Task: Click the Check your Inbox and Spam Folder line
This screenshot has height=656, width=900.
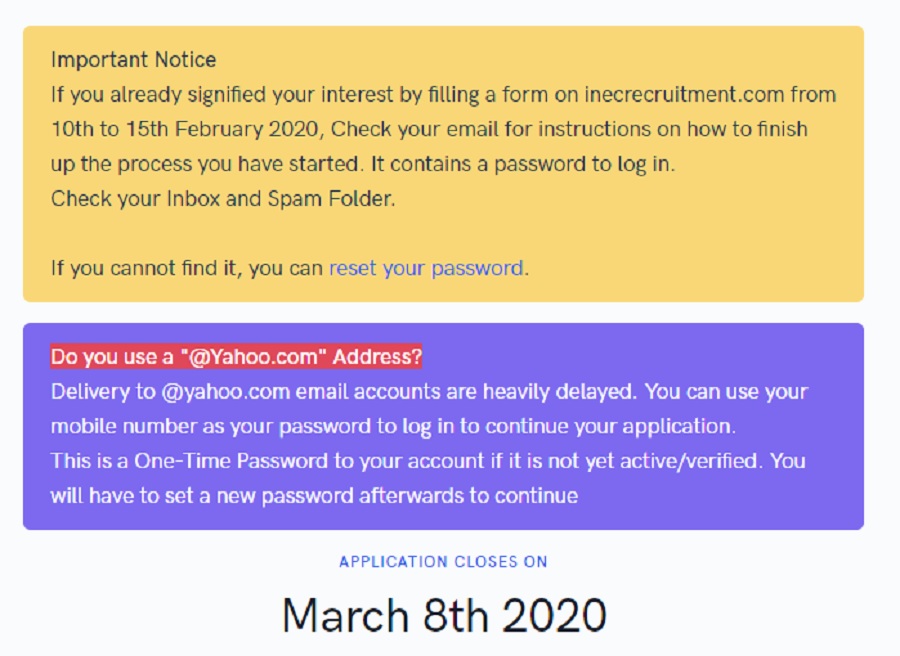Action: click(223, 198)
